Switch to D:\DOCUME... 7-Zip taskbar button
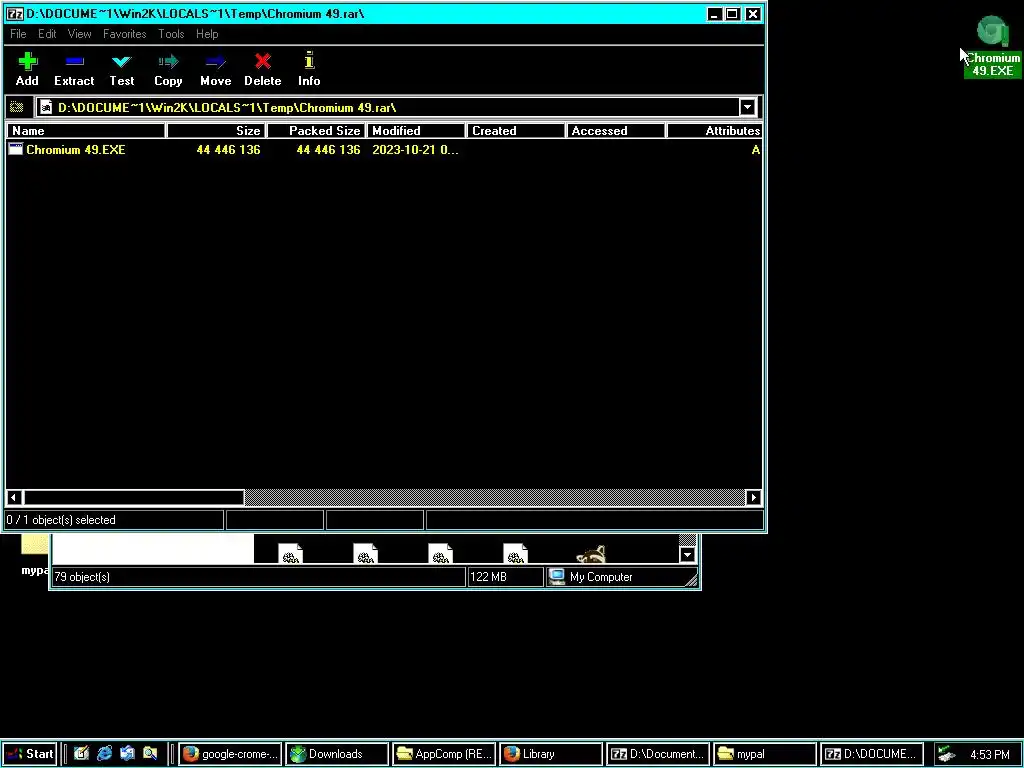1024x768 pixels. [872, 754]
